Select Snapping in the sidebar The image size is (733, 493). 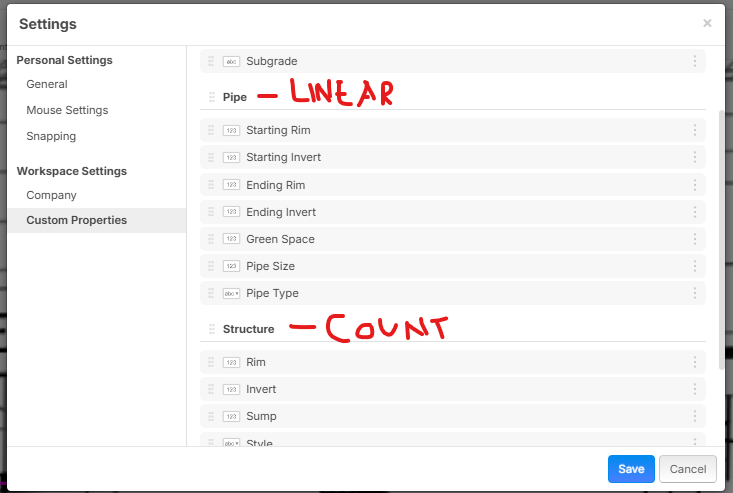click(x=51, y=136)
